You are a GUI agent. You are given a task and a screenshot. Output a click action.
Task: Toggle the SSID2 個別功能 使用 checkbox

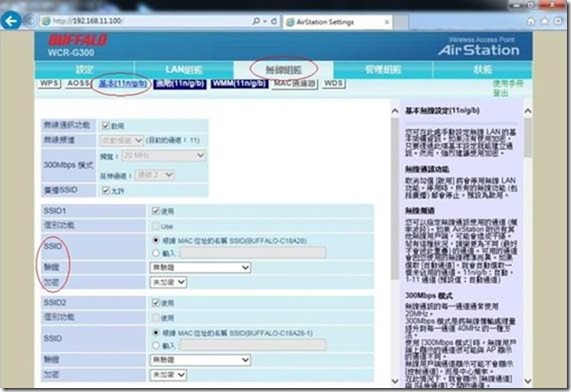pyautogui.click(x=156, y=318)
